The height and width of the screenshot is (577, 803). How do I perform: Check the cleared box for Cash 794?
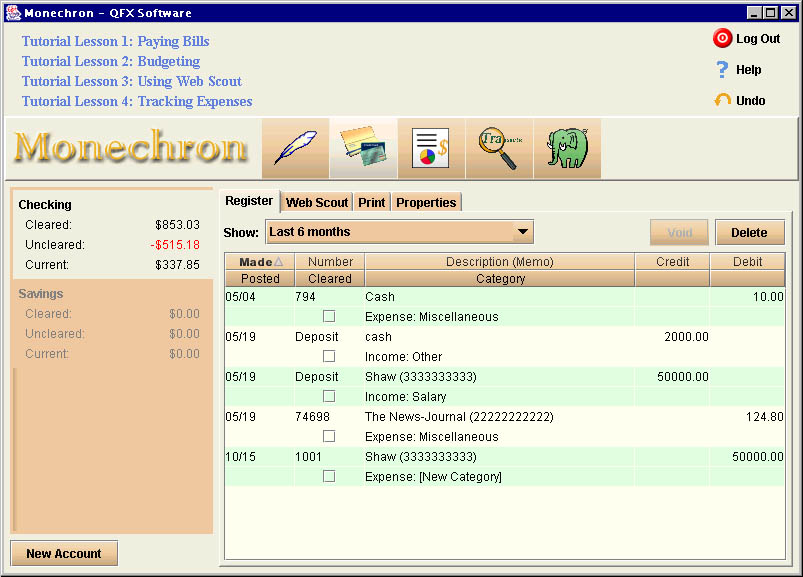329,317
